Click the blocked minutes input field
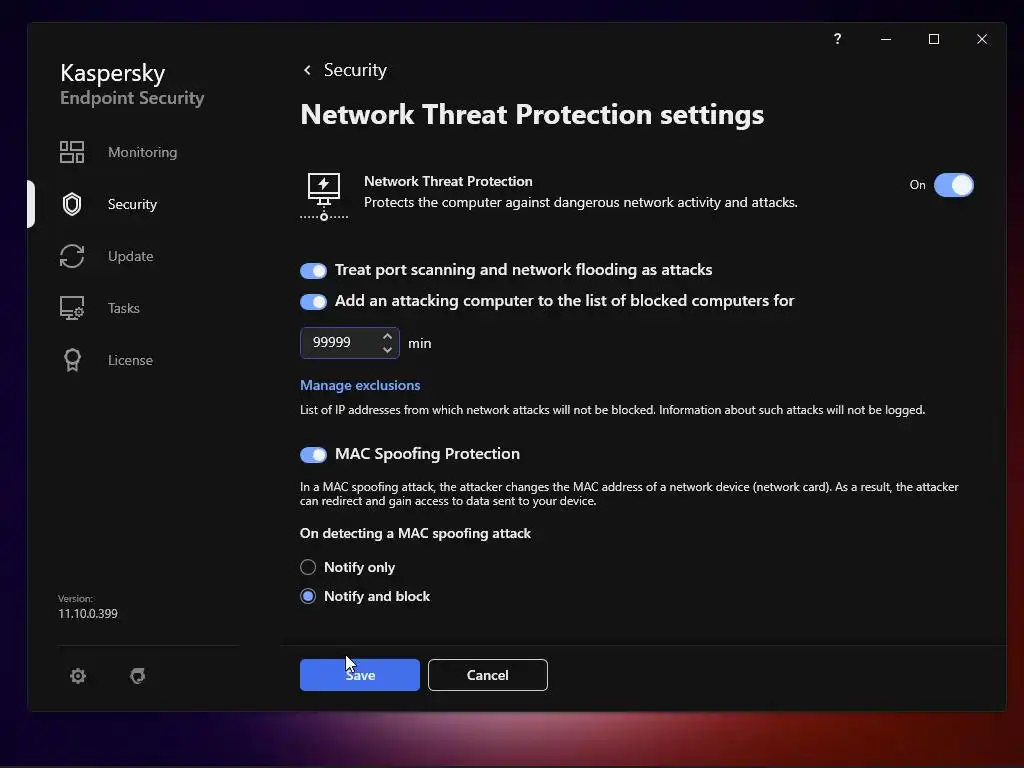This screenshot has width=1024, height=768. (x=338, y=343)
